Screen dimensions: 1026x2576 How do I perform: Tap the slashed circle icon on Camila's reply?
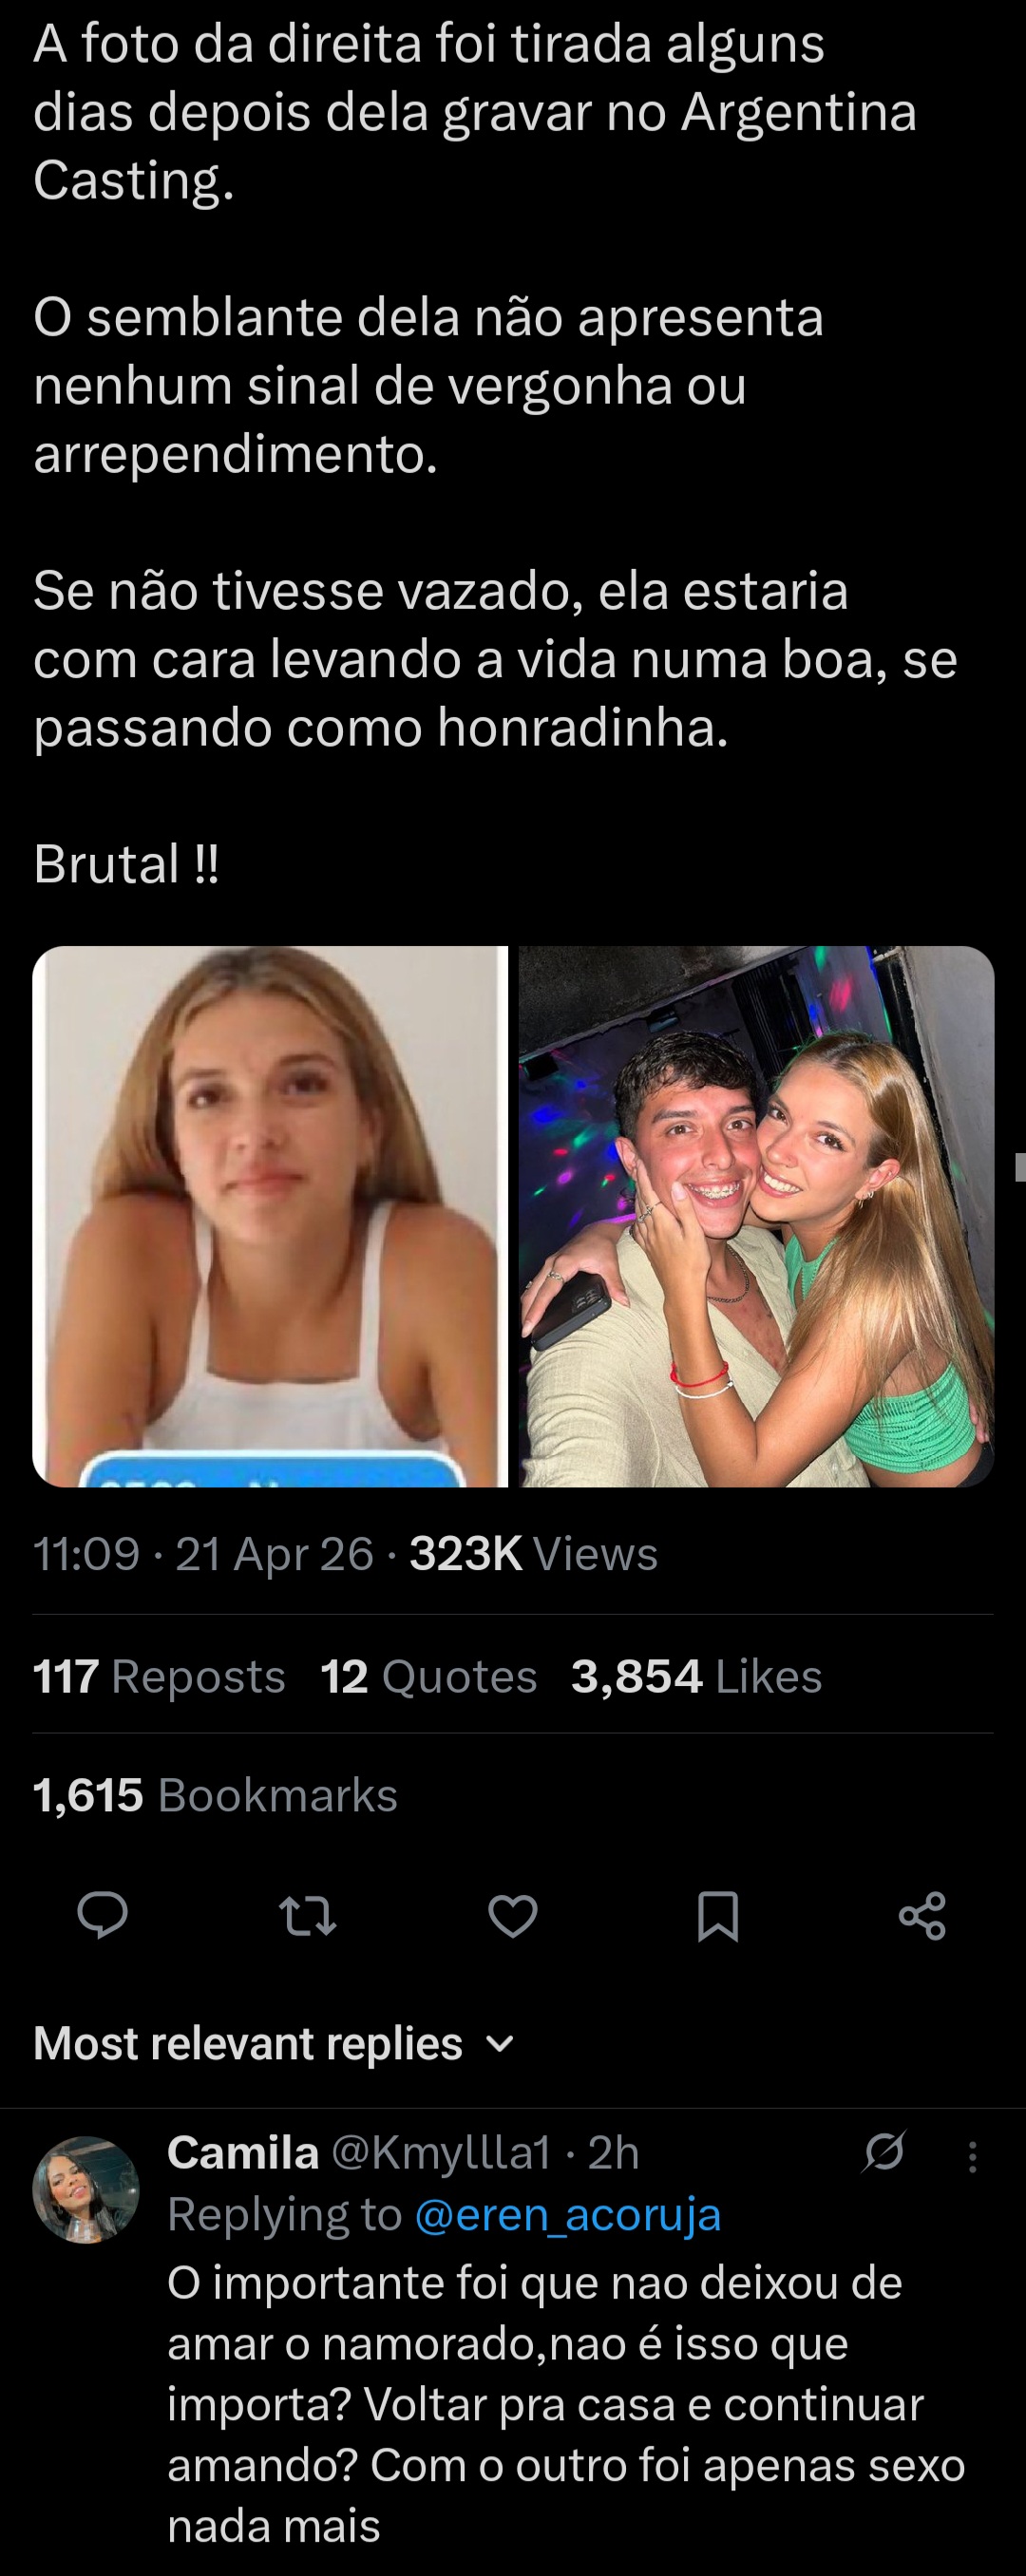coord(884,2152)
